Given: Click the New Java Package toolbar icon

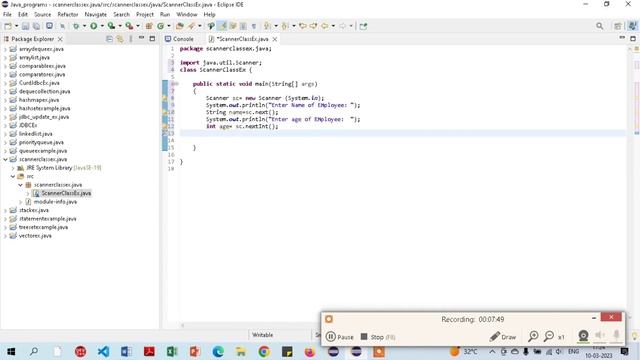Looking at the screenshot, I should click(x=149, y=26).
